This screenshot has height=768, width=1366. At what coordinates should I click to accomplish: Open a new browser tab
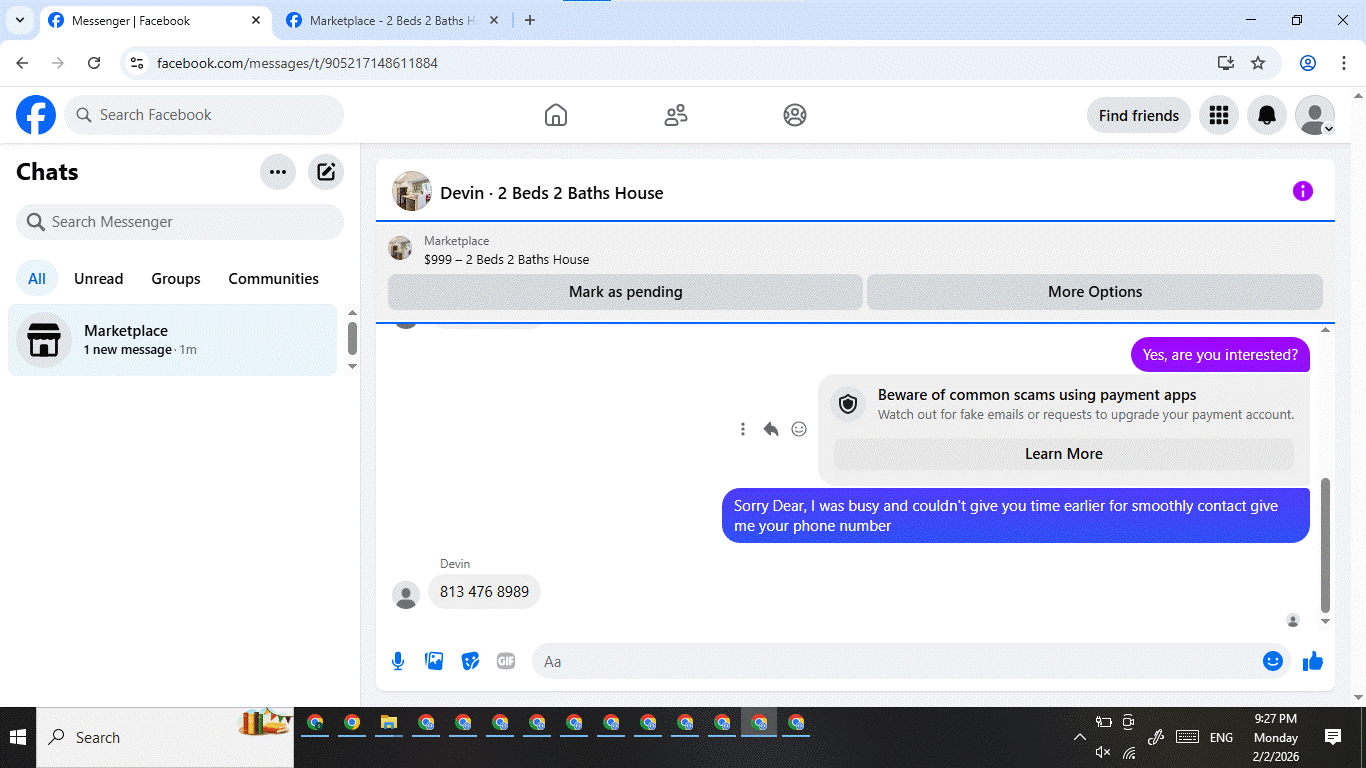[530, 20]
